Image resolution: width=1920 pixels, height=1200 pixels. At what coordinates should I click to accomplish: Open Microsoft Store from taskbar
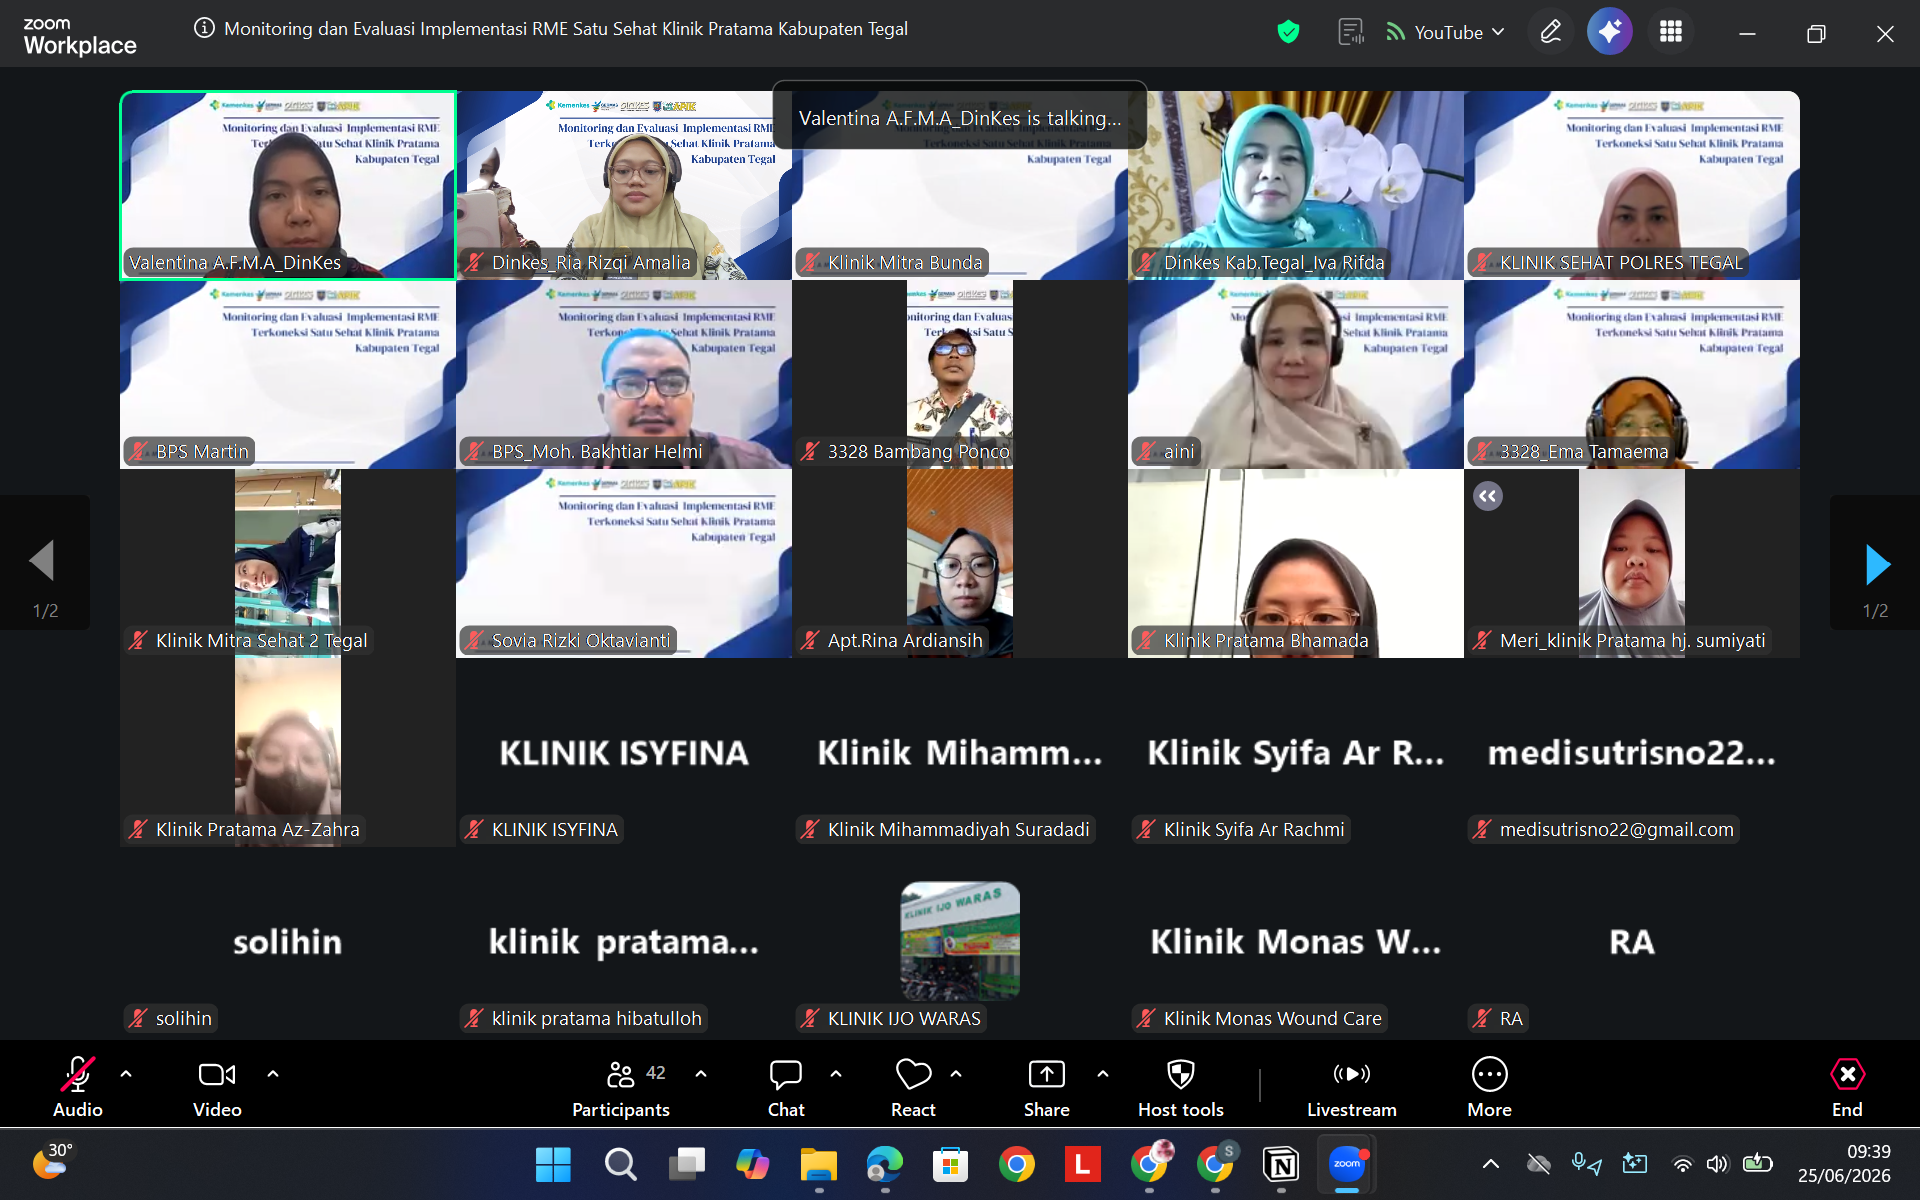tap(950, 1164)
